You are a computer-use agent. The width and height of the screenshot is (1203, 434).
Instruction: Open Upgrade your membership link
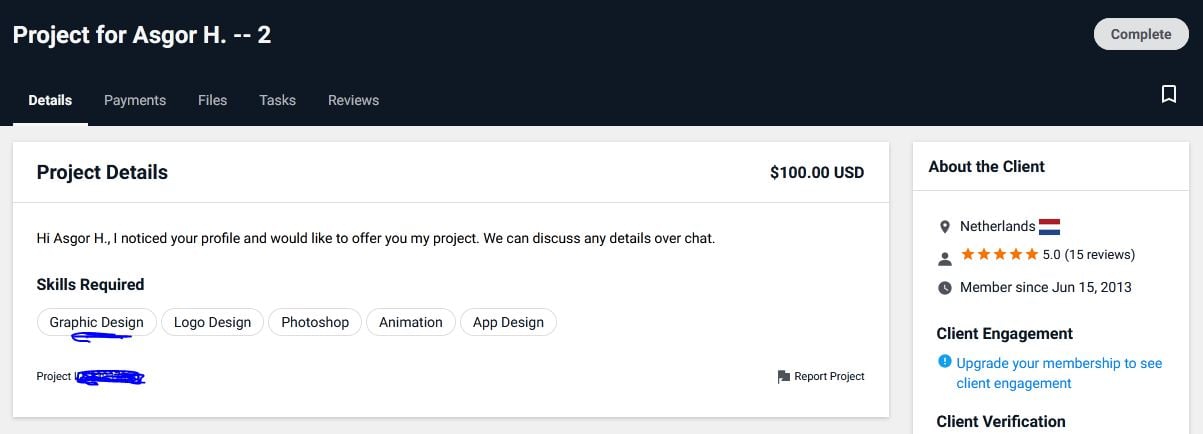(x=1059, y=373)
